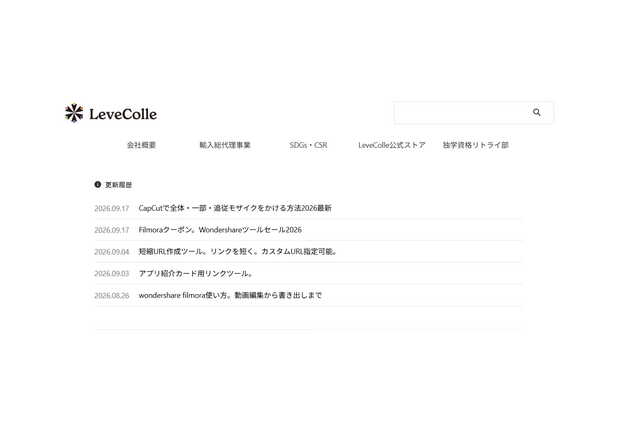The height and width of the screenshot is (426, 640).
Task: Click the info icon beside 更新履歴
Action: click(98, 184)
